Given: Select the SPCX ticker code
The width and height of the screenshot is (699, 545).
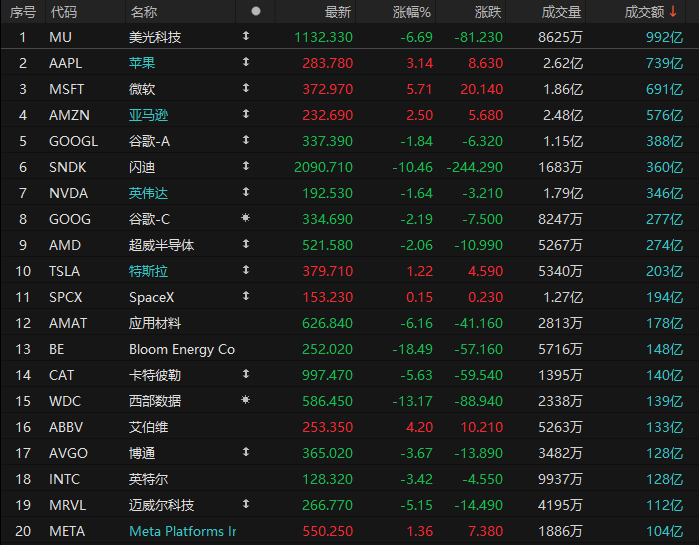Looking at the screenshot, I should coord(66,297).
